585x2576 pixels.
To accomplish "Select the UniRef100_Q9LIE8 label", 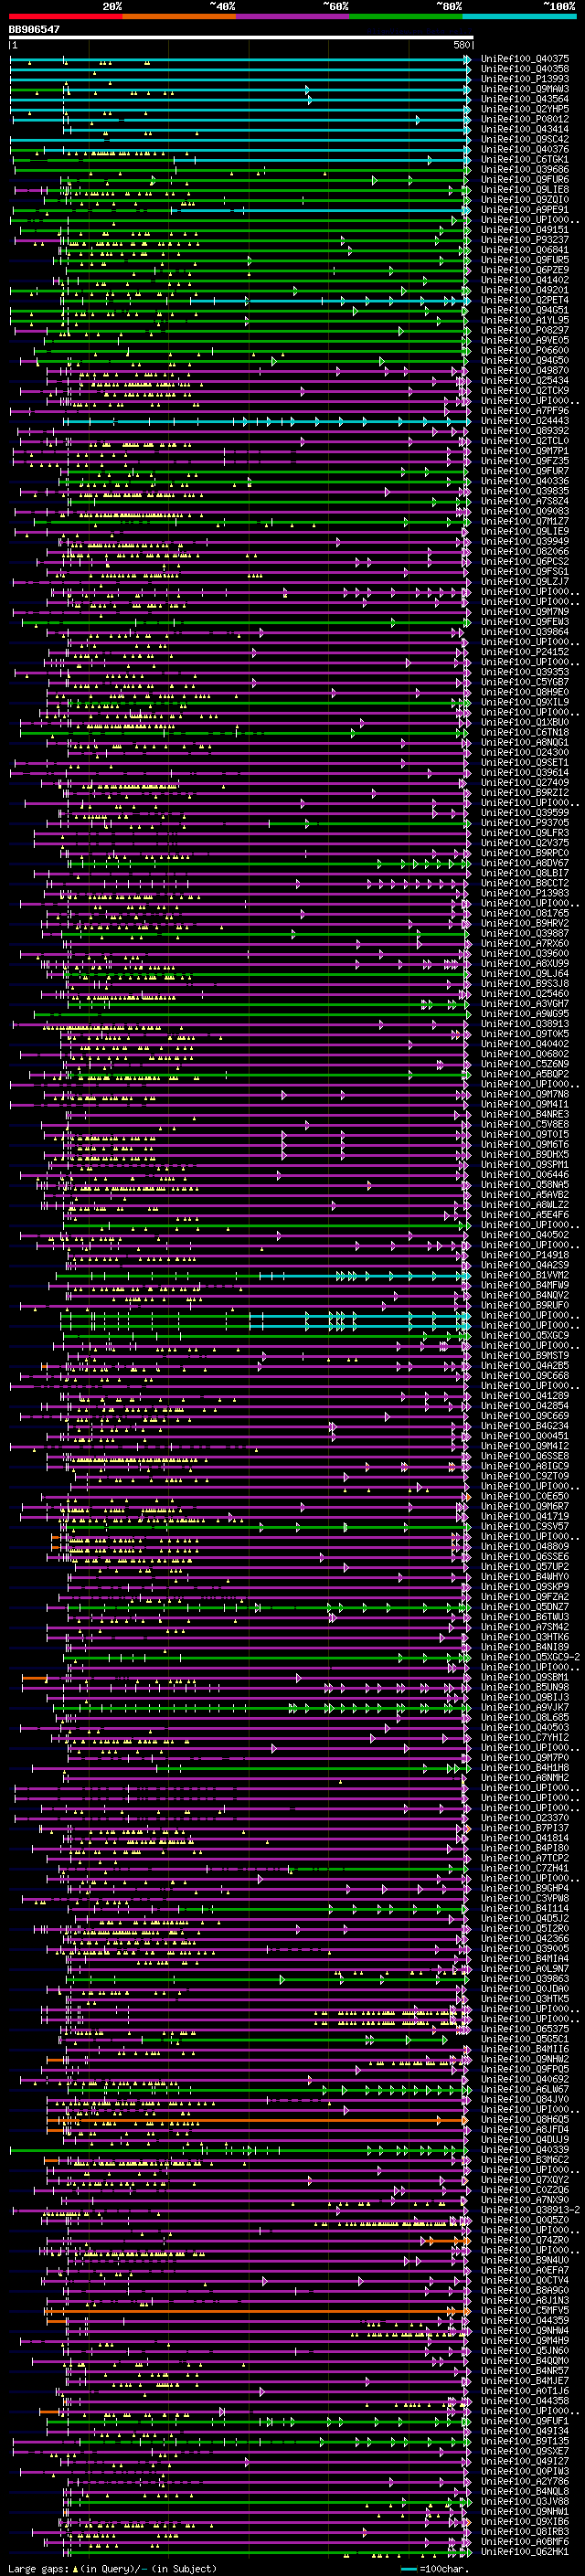I will click(525, 189).
